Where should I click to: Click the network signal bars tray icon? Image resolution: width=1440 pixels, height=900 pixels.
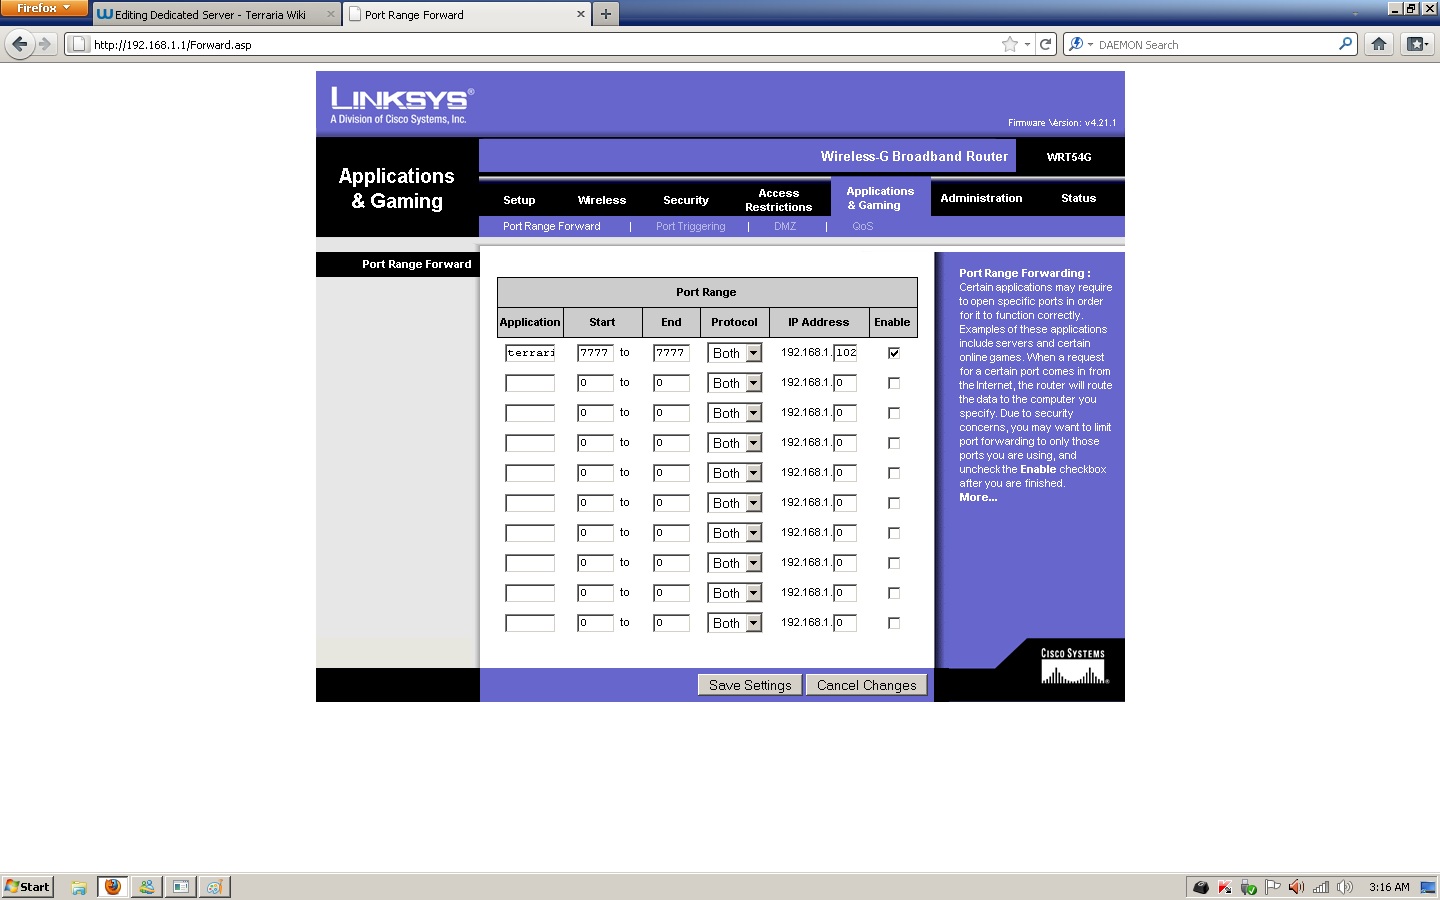coord(1321,887)
